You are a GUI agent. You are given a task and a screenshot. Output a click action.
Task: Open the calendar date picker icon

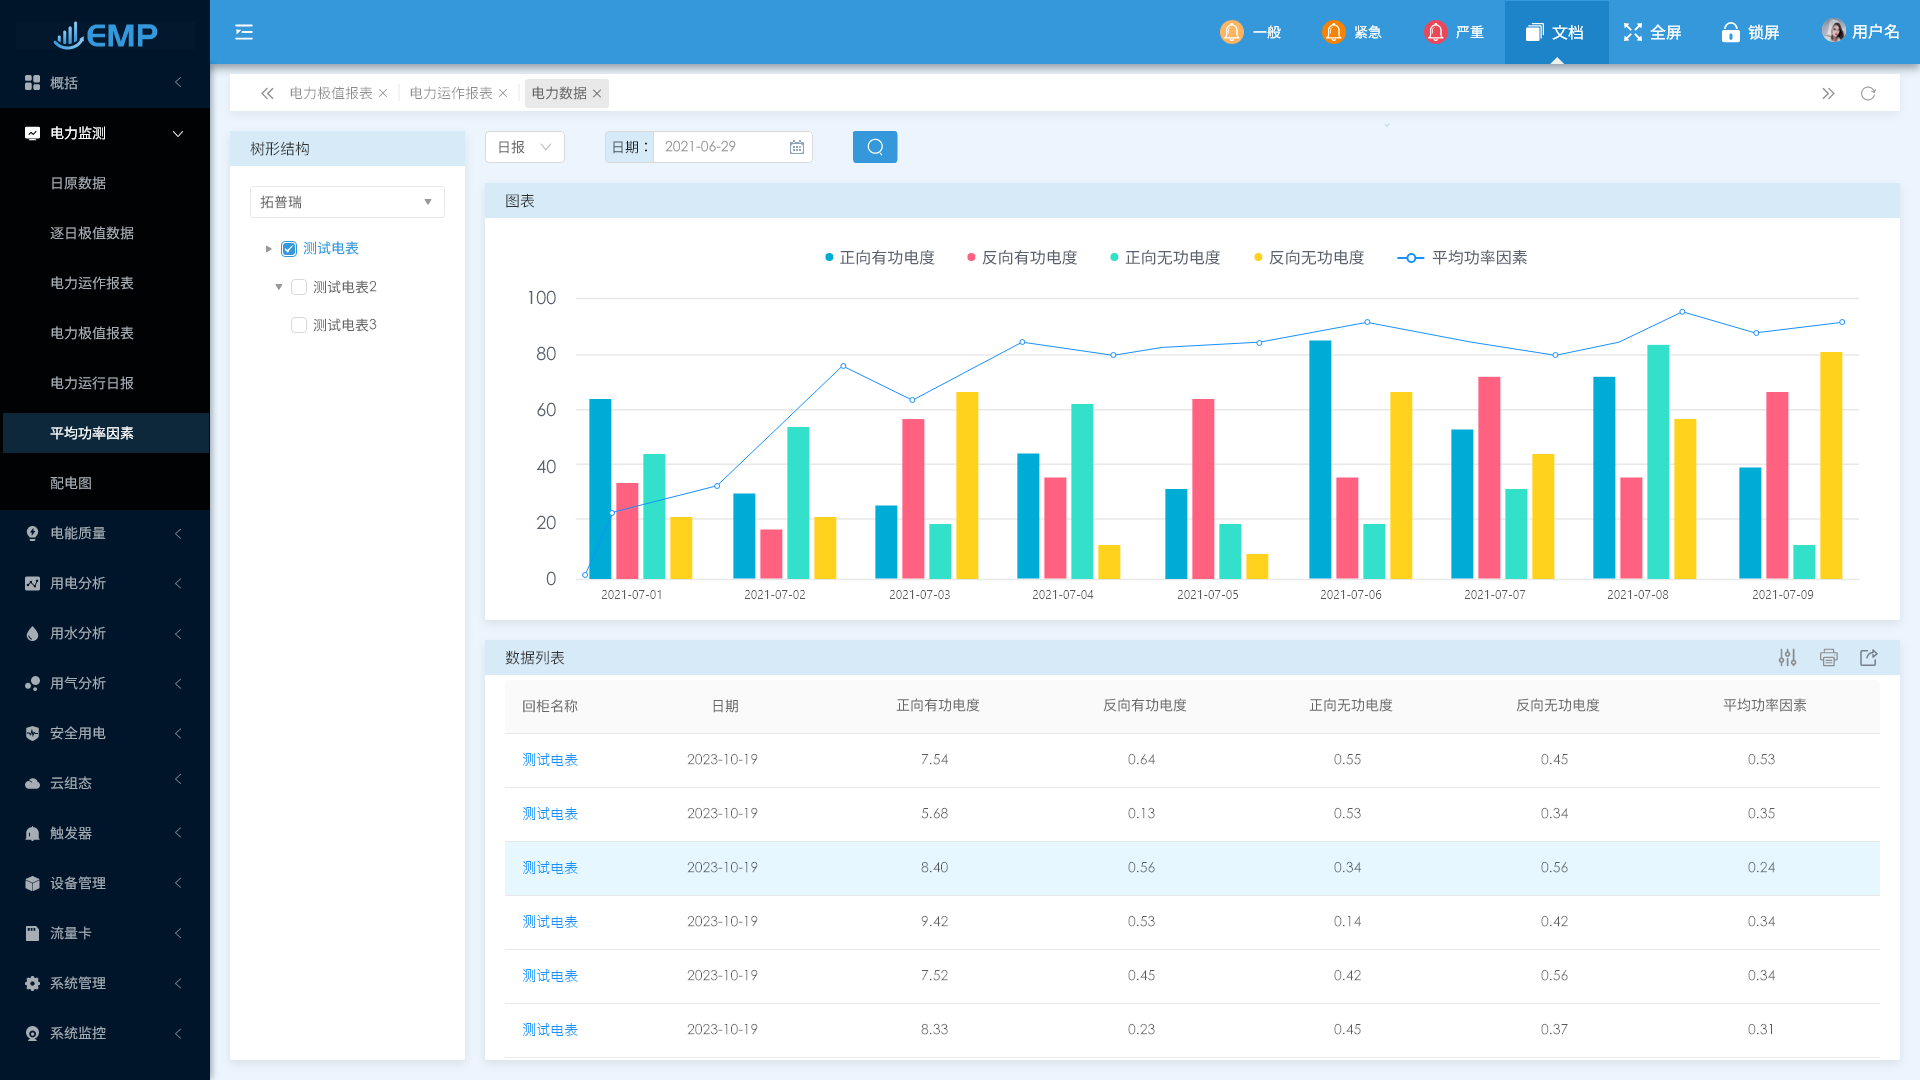[x=797, y=147]
